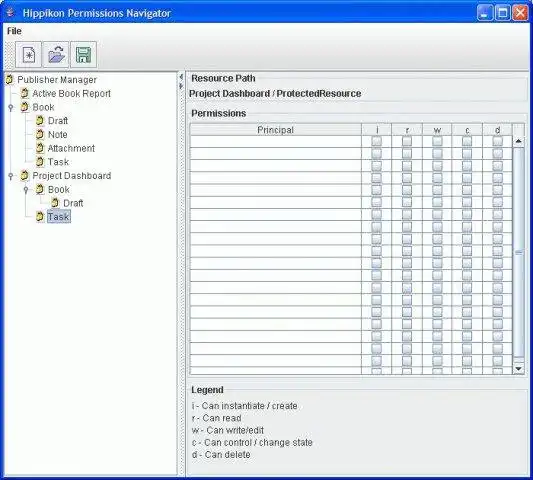Click the permissions table scrollbar thumb

(519, 252)
